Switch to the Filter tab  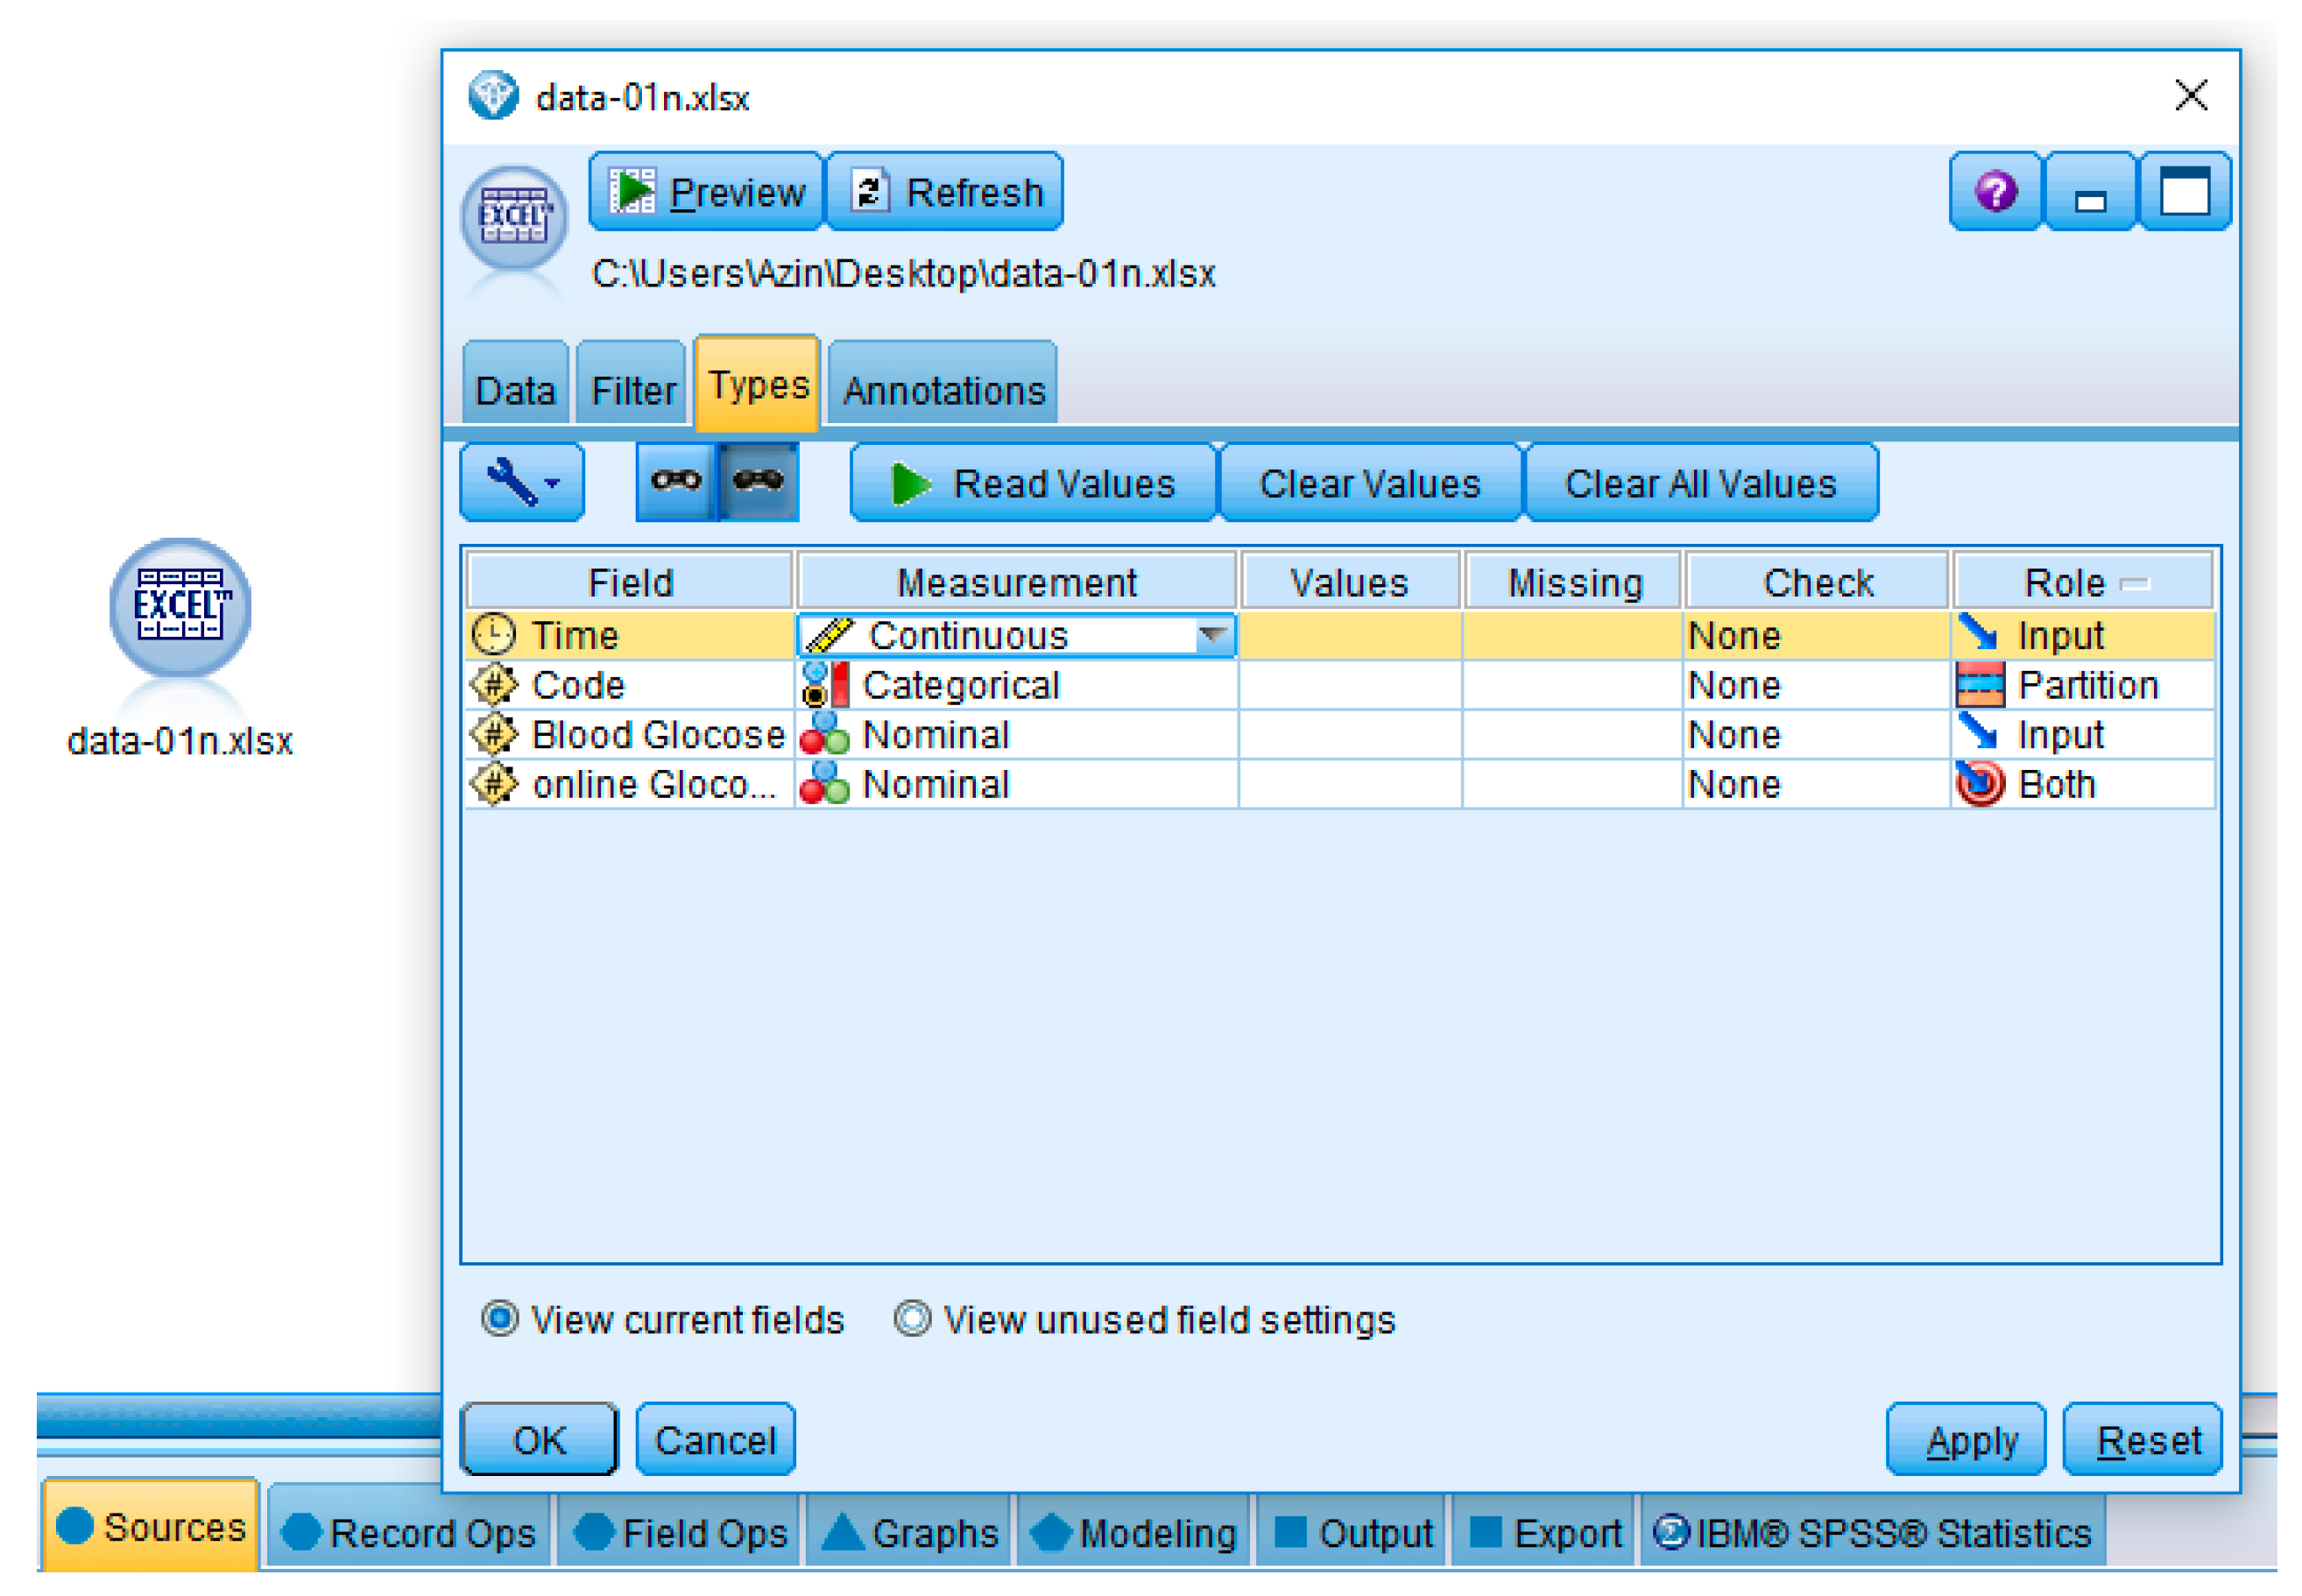point(632,389)
